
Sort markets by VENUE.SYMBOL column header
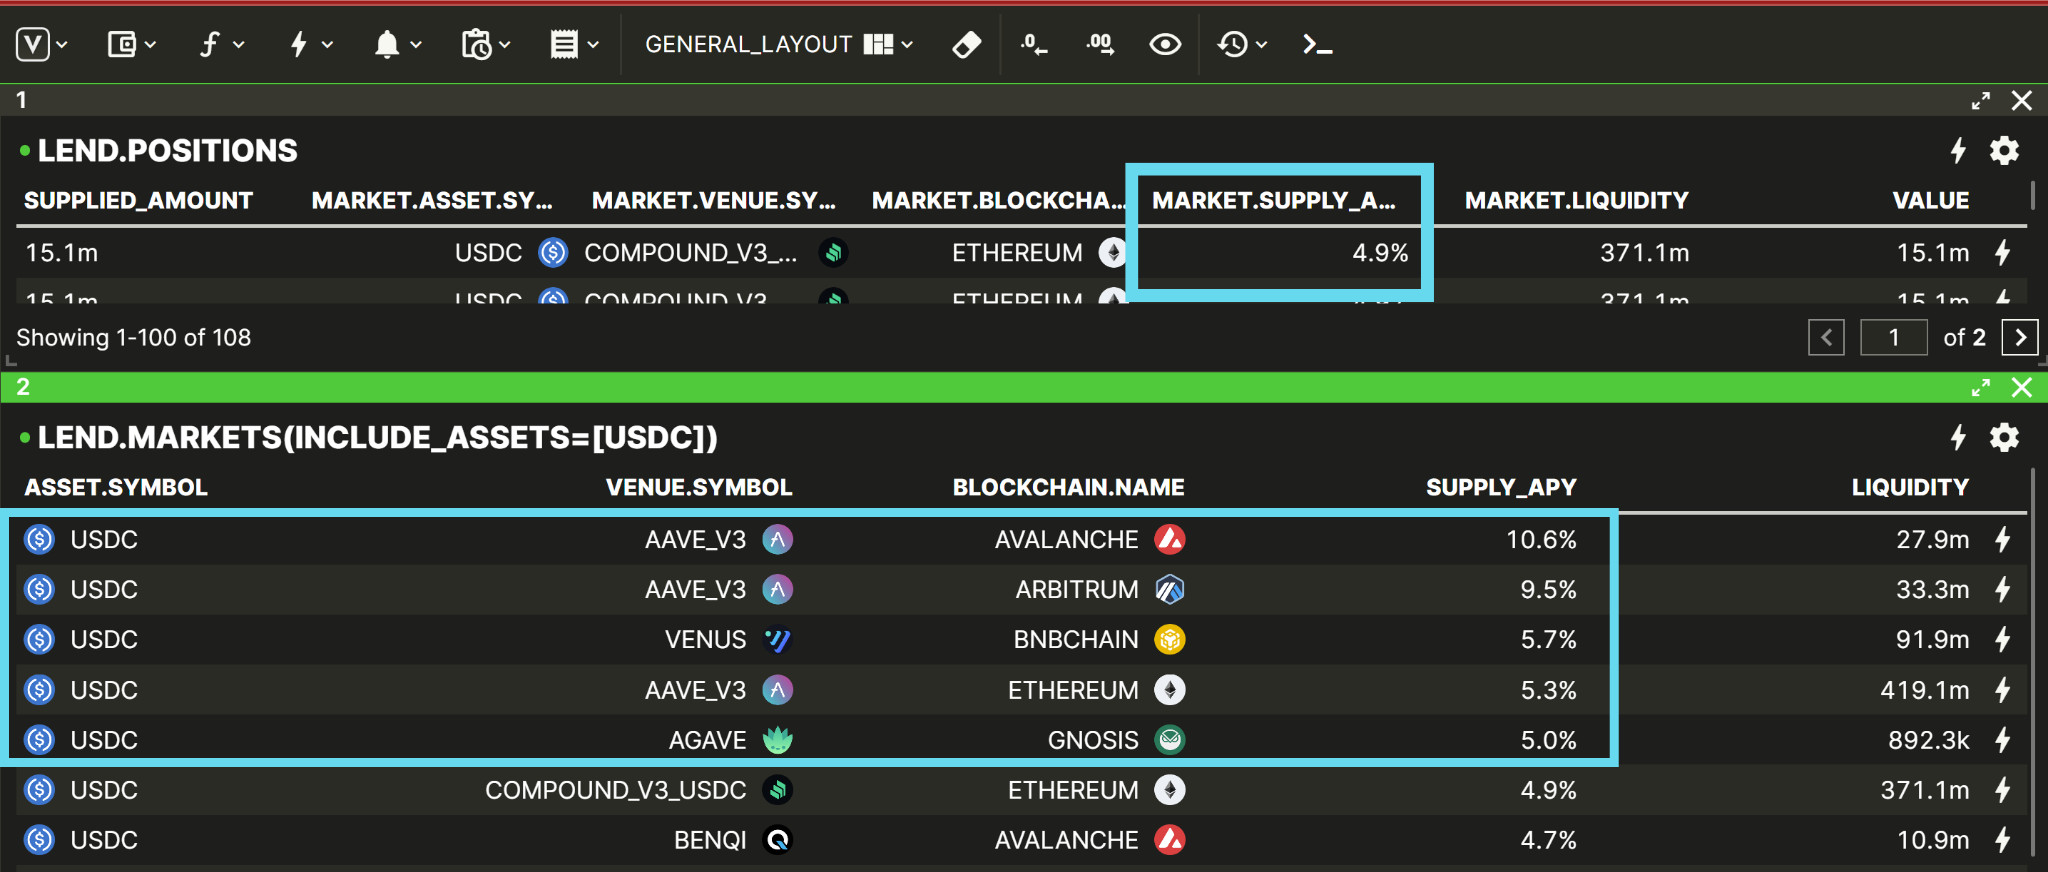pyautogui.click(x=699, y=488)
